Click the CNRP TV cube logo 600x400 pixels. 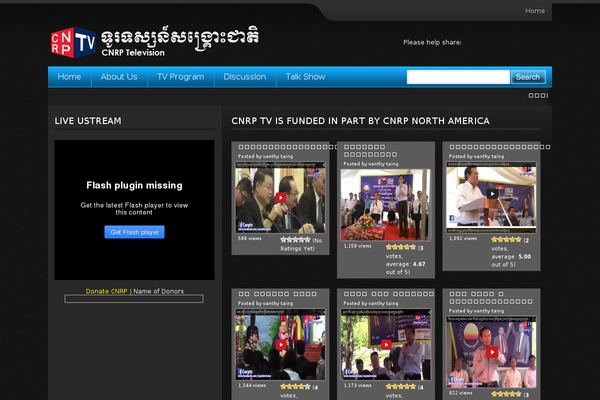click(73, 42)
